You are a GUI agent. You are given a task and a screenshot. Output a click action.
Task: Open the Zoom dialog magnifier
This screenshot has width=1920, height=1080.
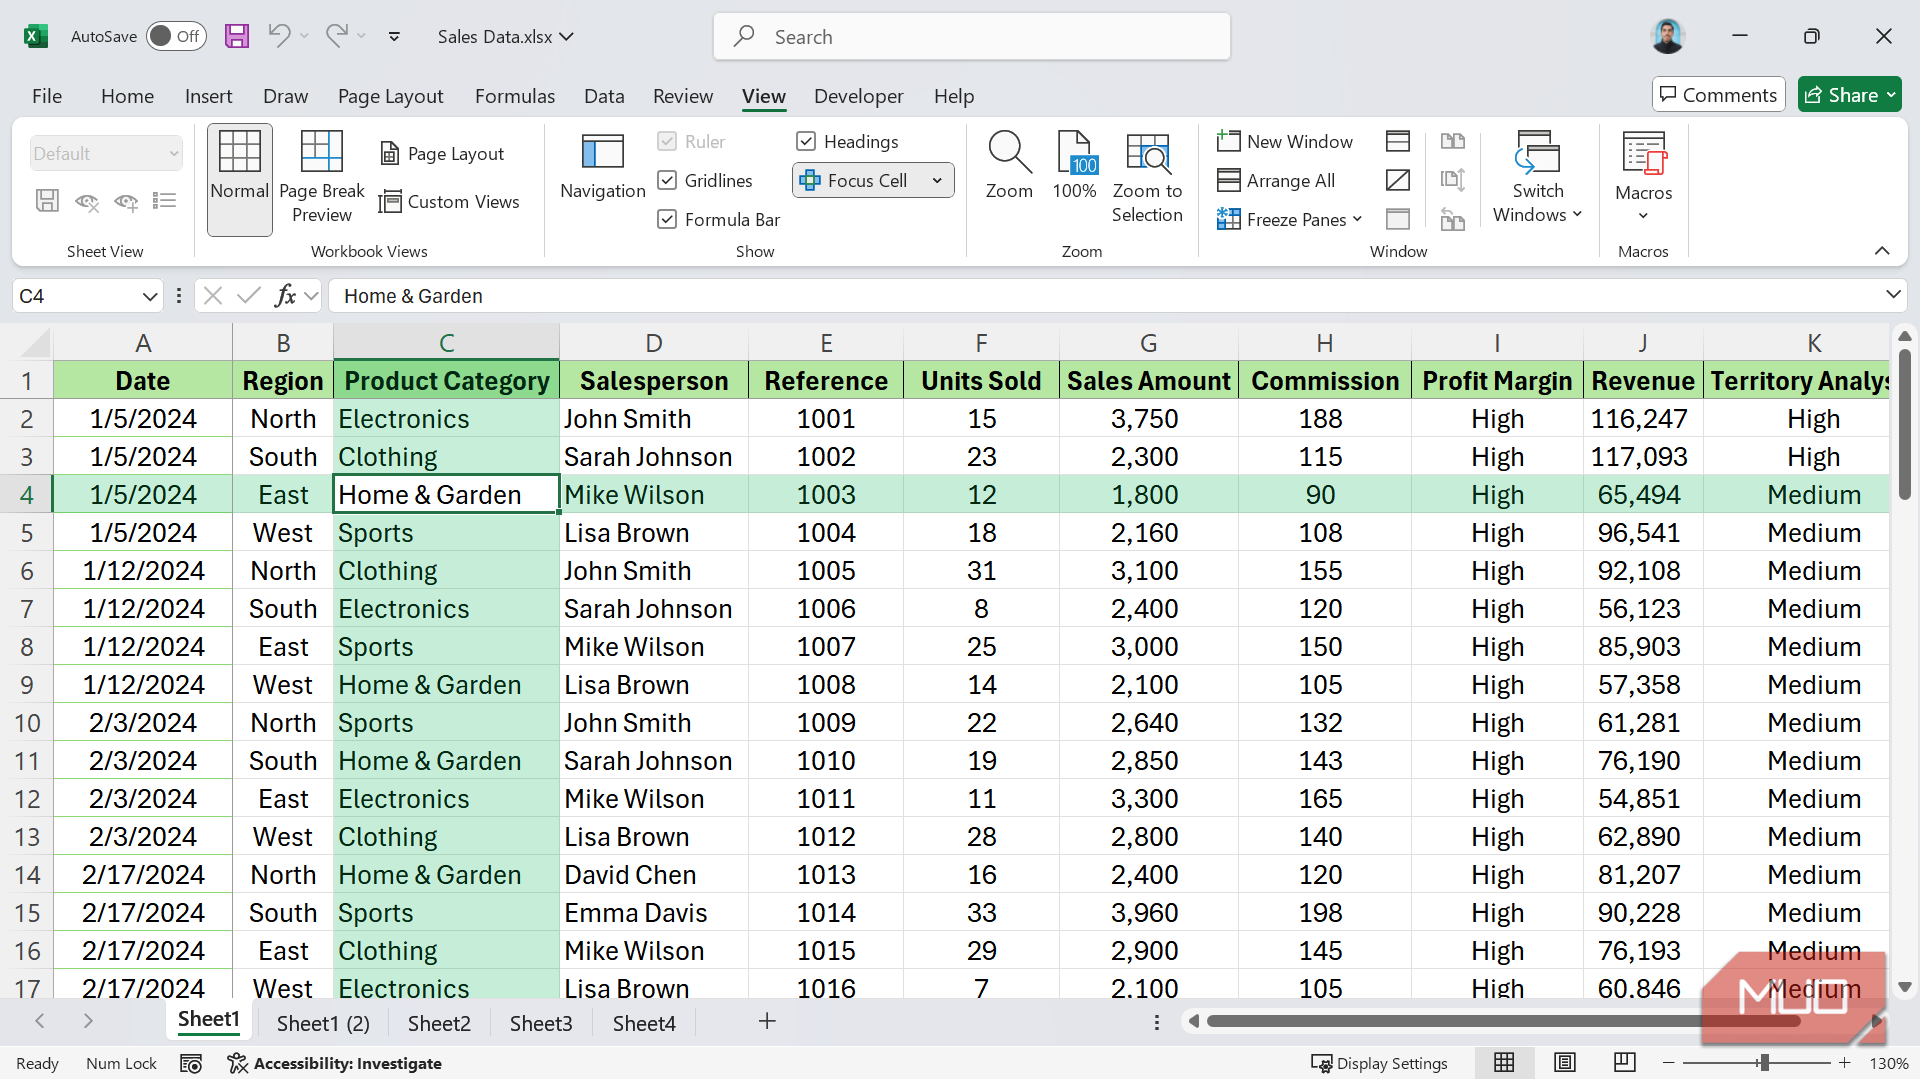point(1009,166)
